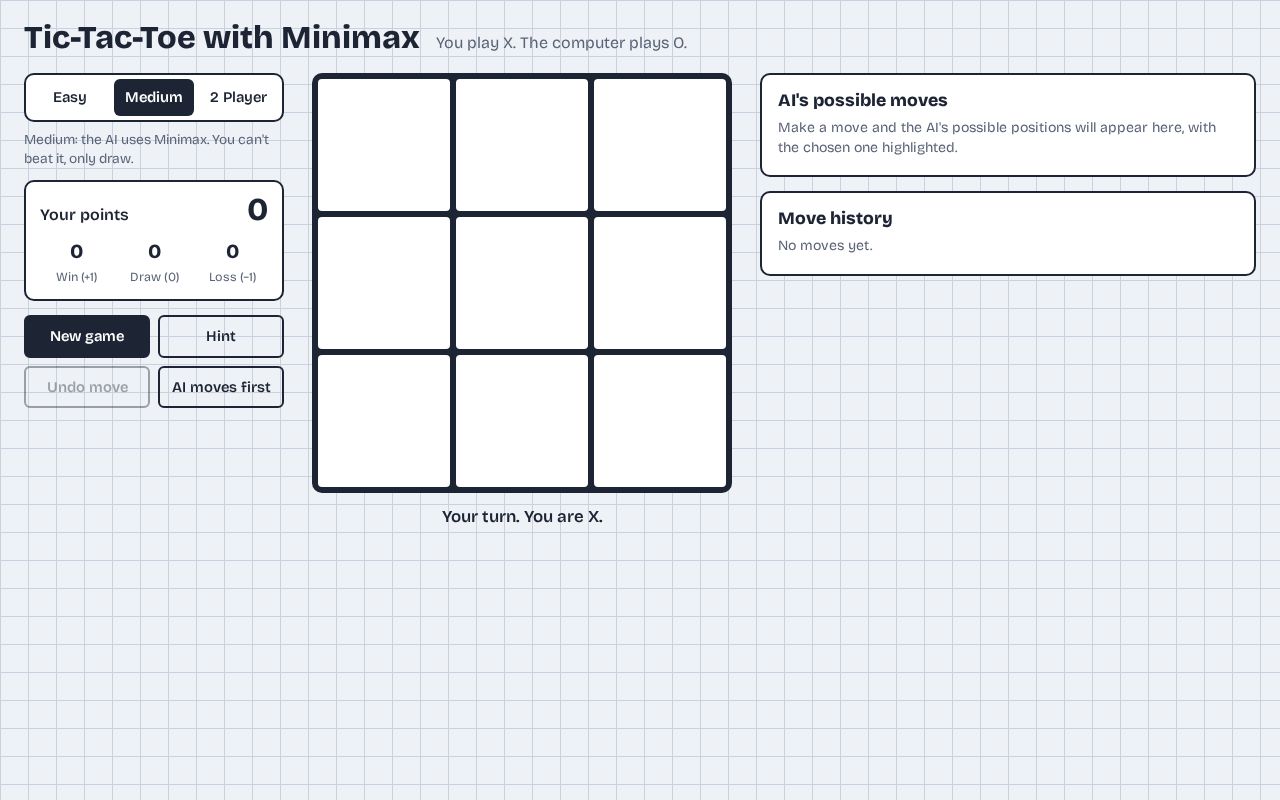This screenshot has width=1280, height=800.
Task: Select the Medium difficulty option
Action: point(154,97)
